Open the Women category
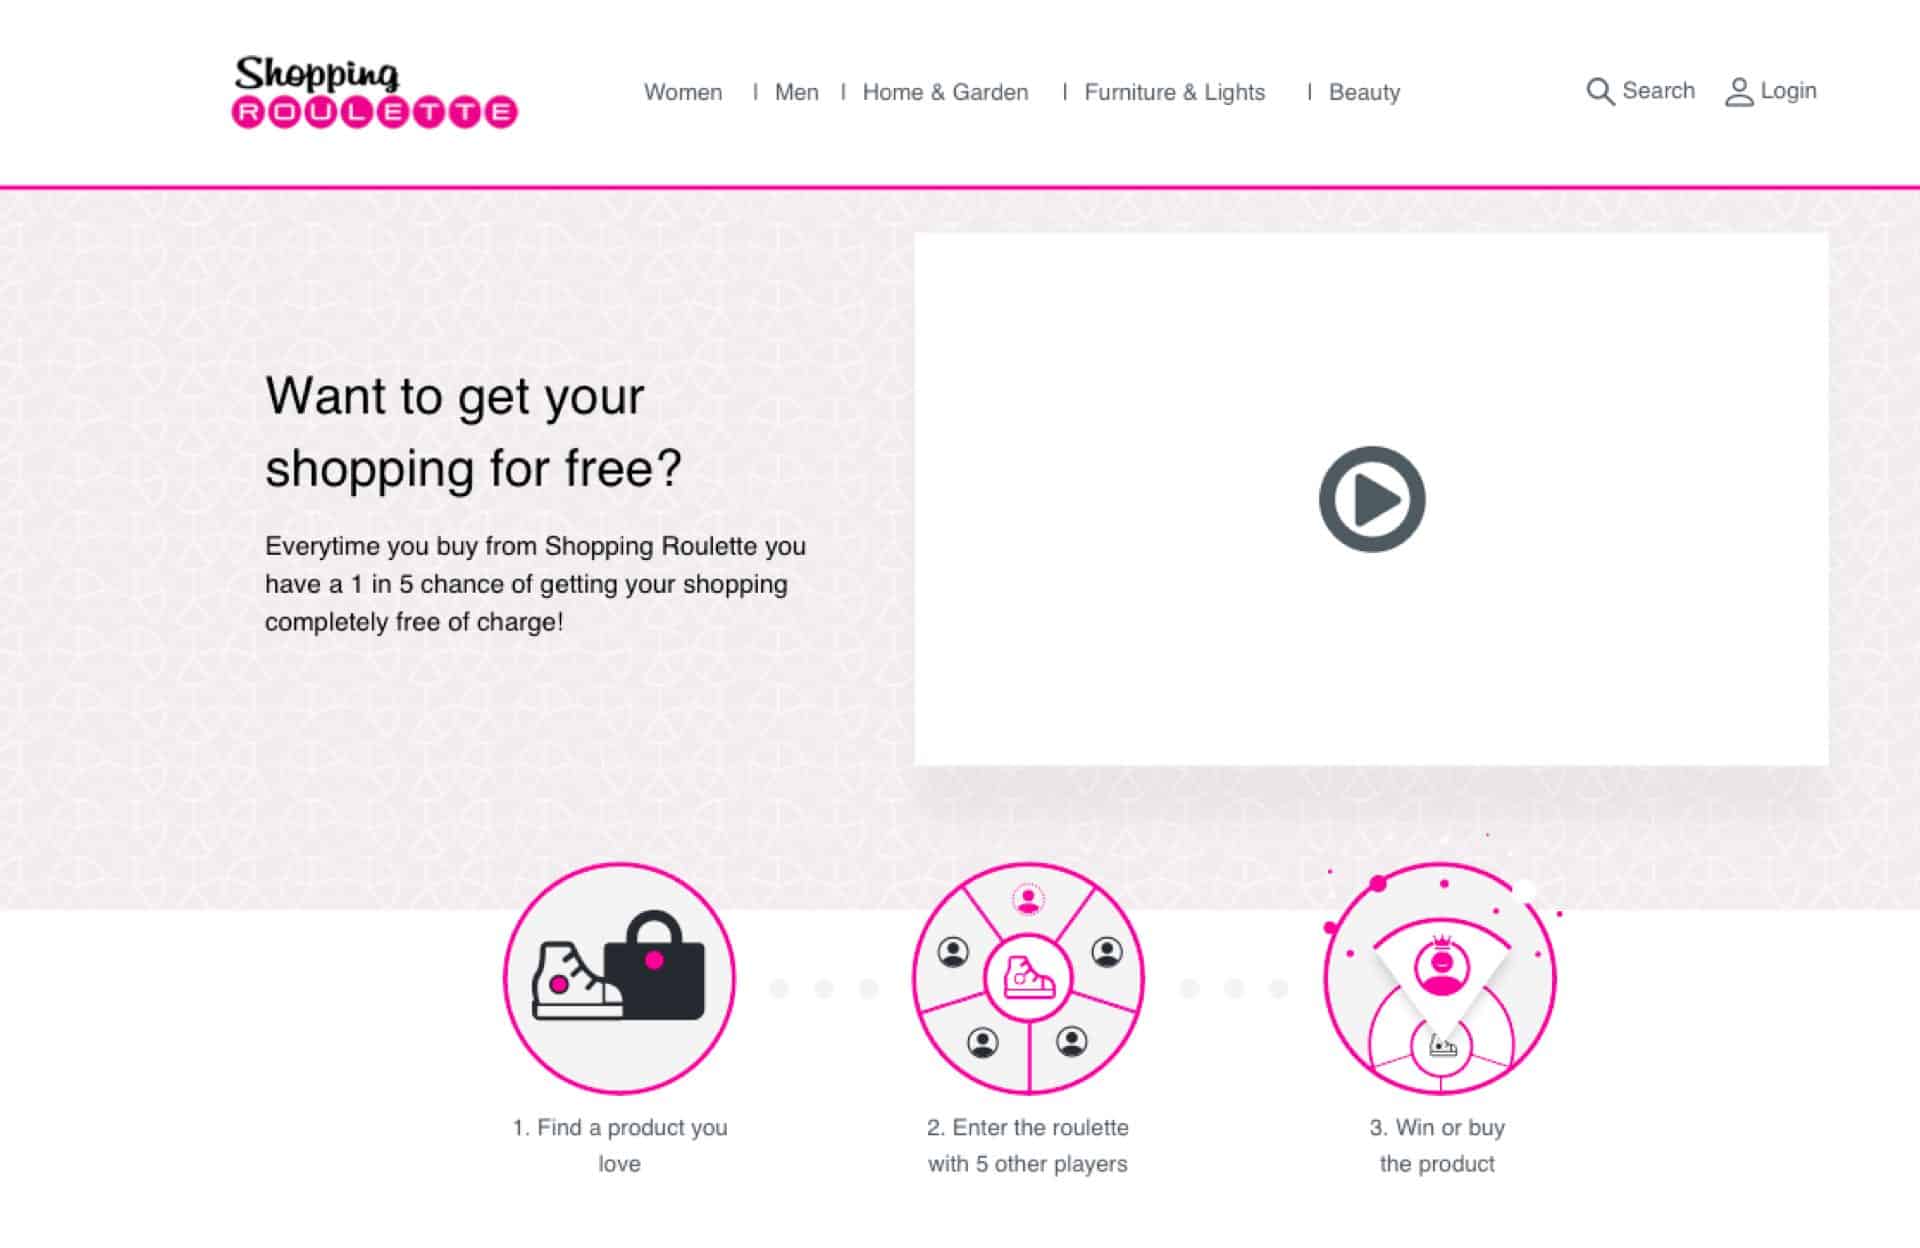This screenshot has width=1920, height=1248. coord(683,92)
